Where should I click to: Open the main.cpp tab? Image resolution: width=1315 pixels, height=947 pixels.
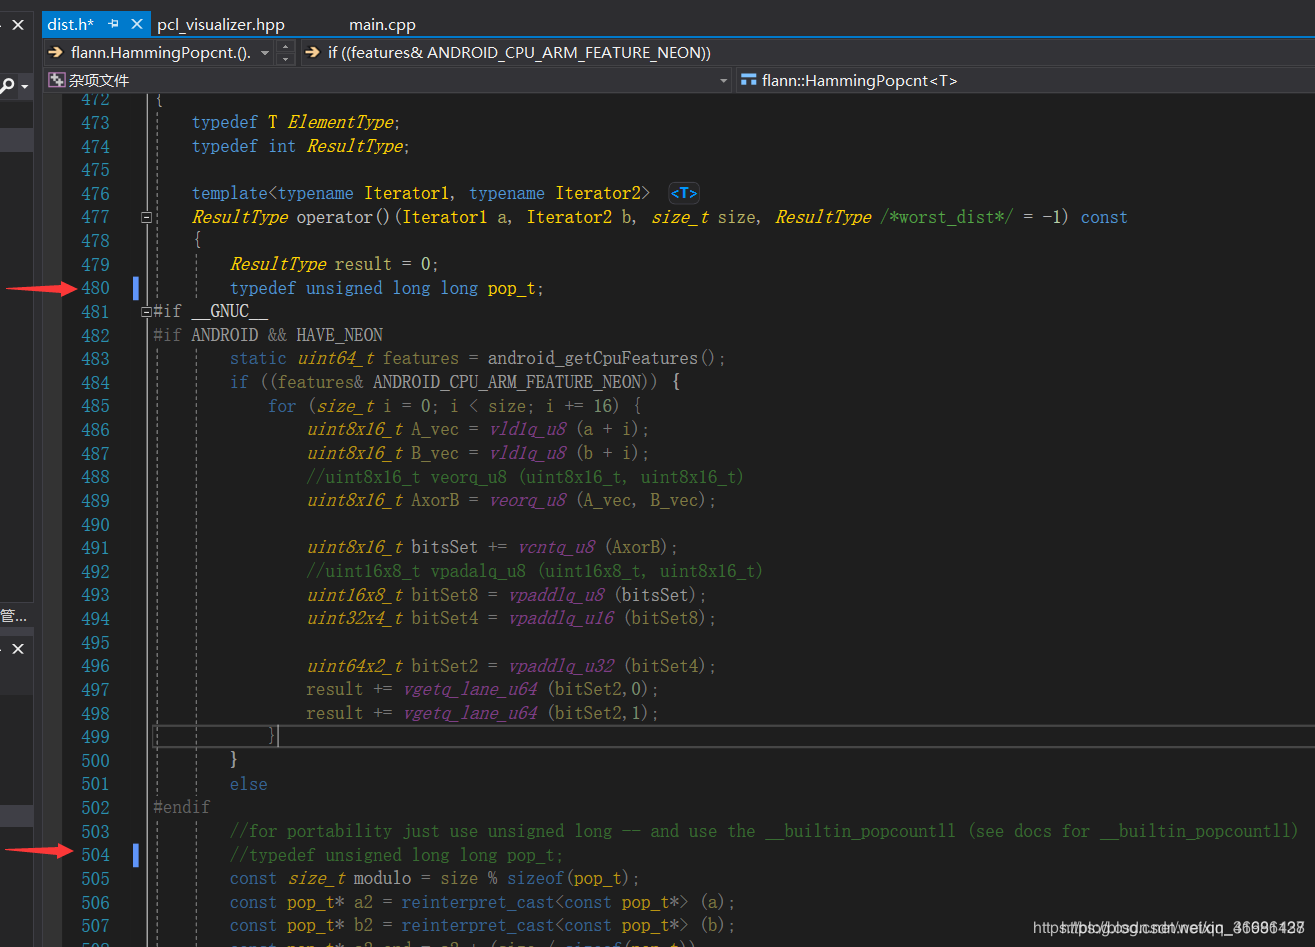pyautogui.click(x=382, y=24)
